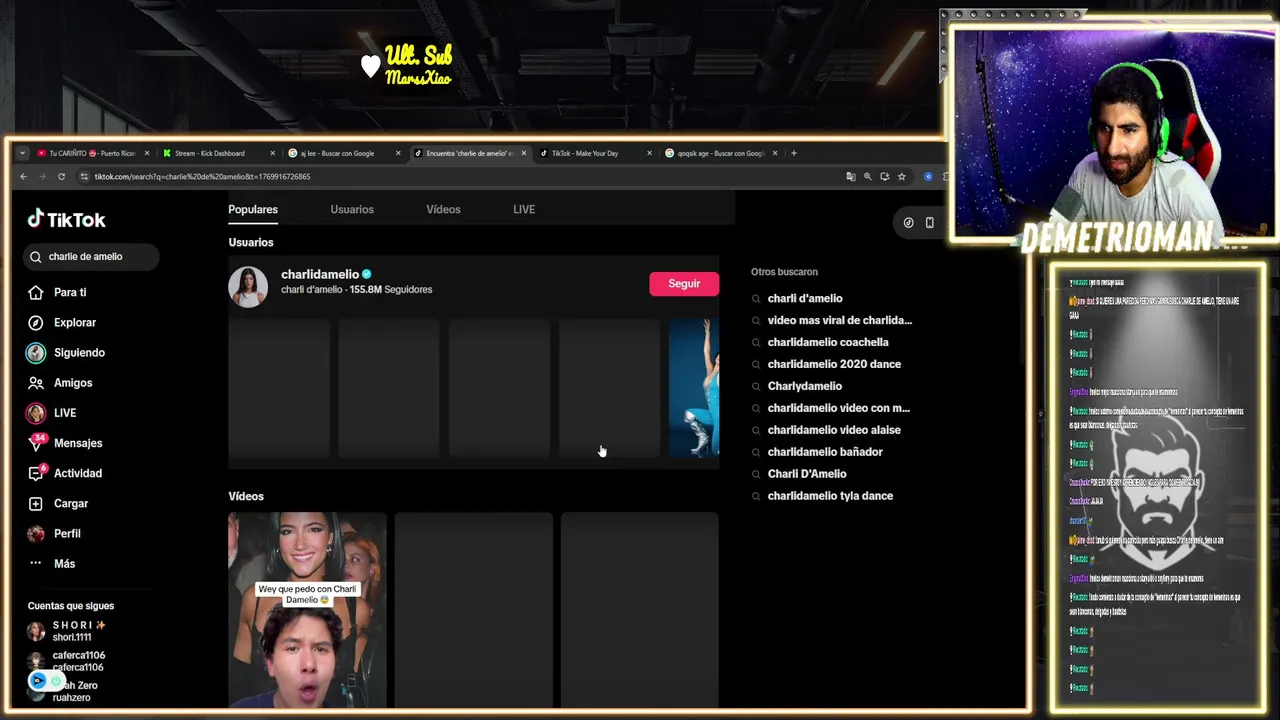Bookmark this page with the star icon
This screenshot has width=1280, height=720.
tap(901, 177)
